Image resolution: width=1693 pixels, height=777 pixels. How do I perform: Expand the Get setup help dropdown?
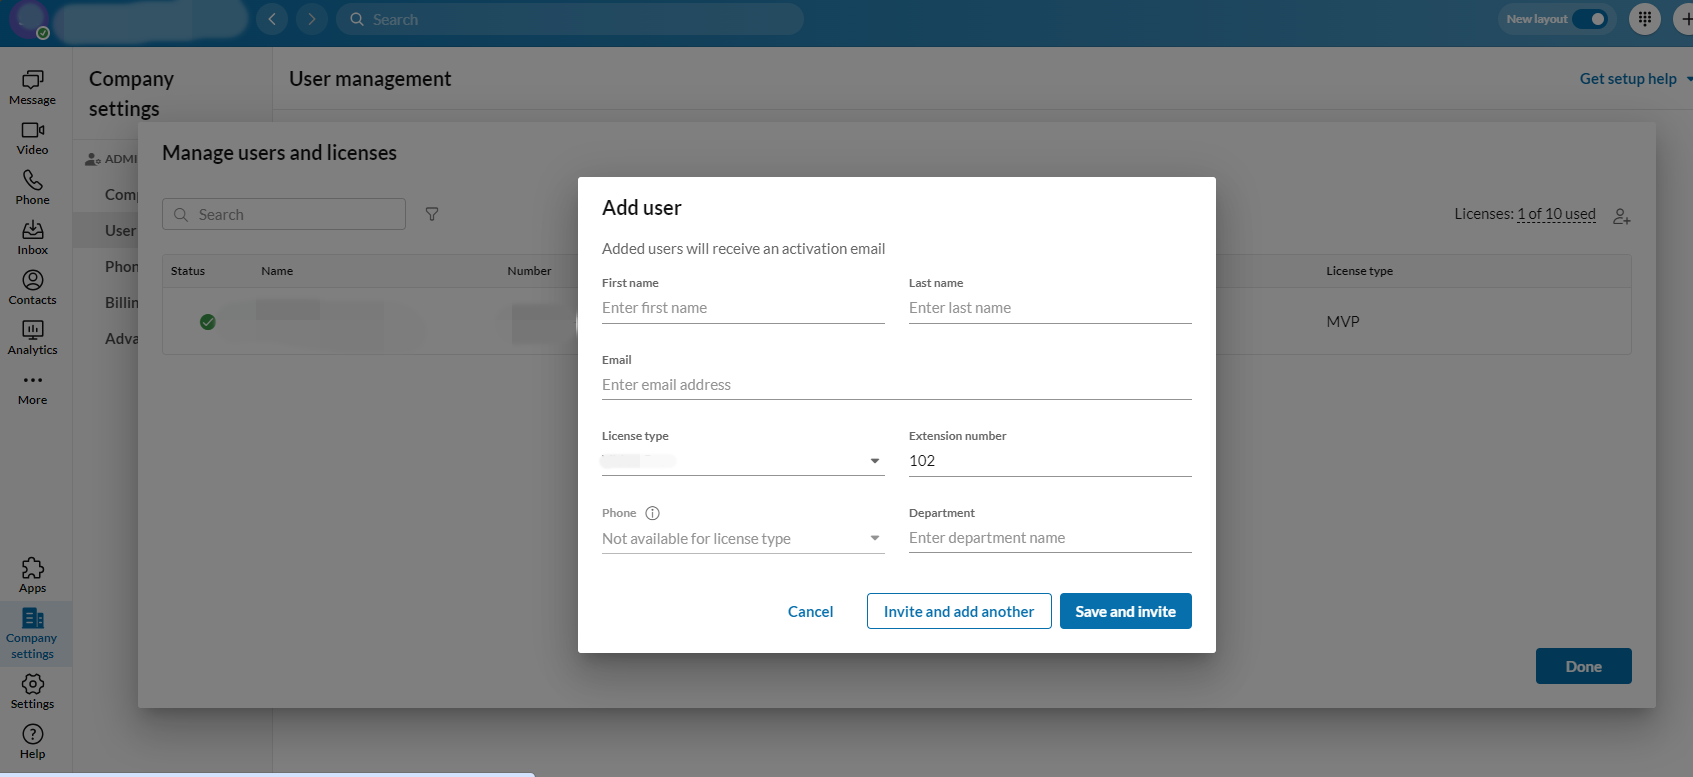1627,78
